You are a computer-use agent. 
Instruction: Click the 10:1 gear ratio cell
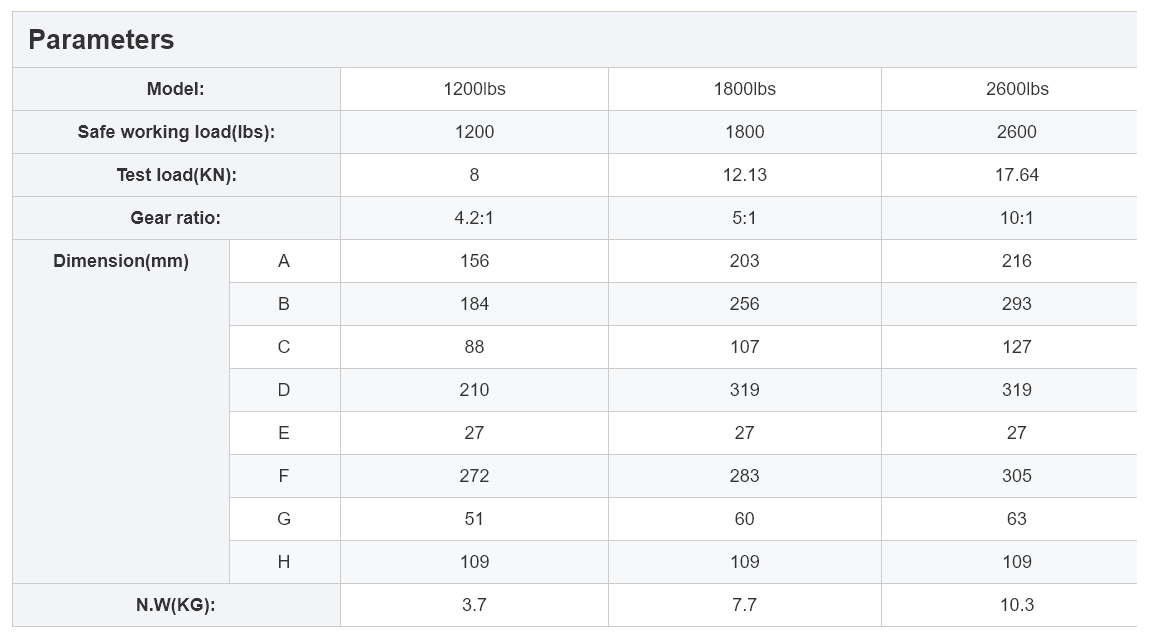pos(1016,218)
